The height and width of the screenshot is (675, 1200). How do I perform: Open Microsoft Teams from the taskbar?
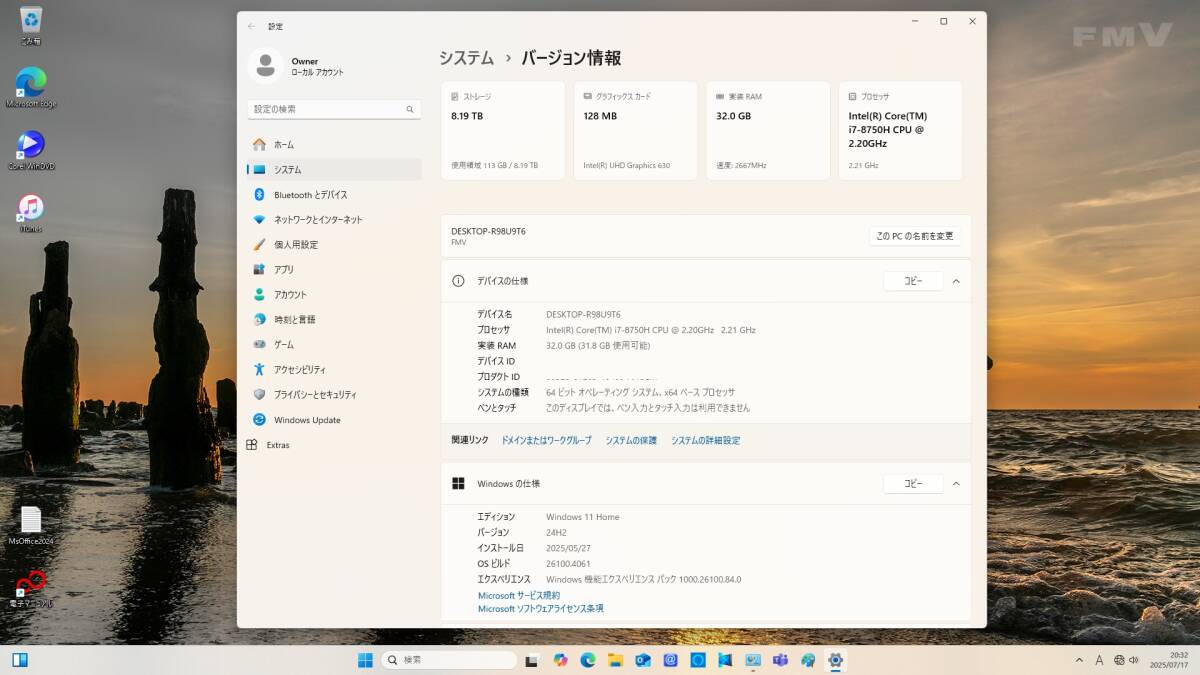(780, 660)
